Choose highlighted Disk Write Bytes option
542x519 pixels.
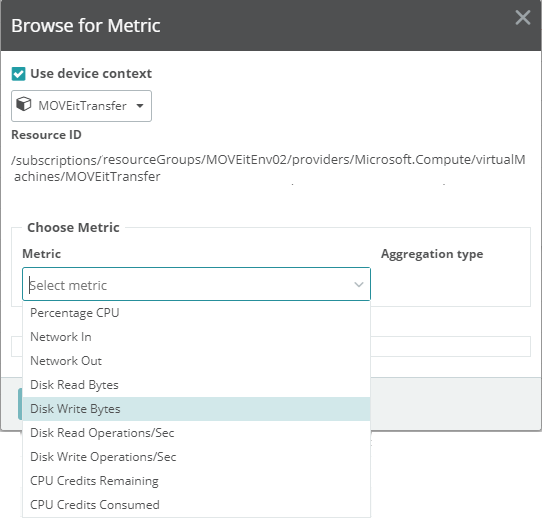click(196, 409)
